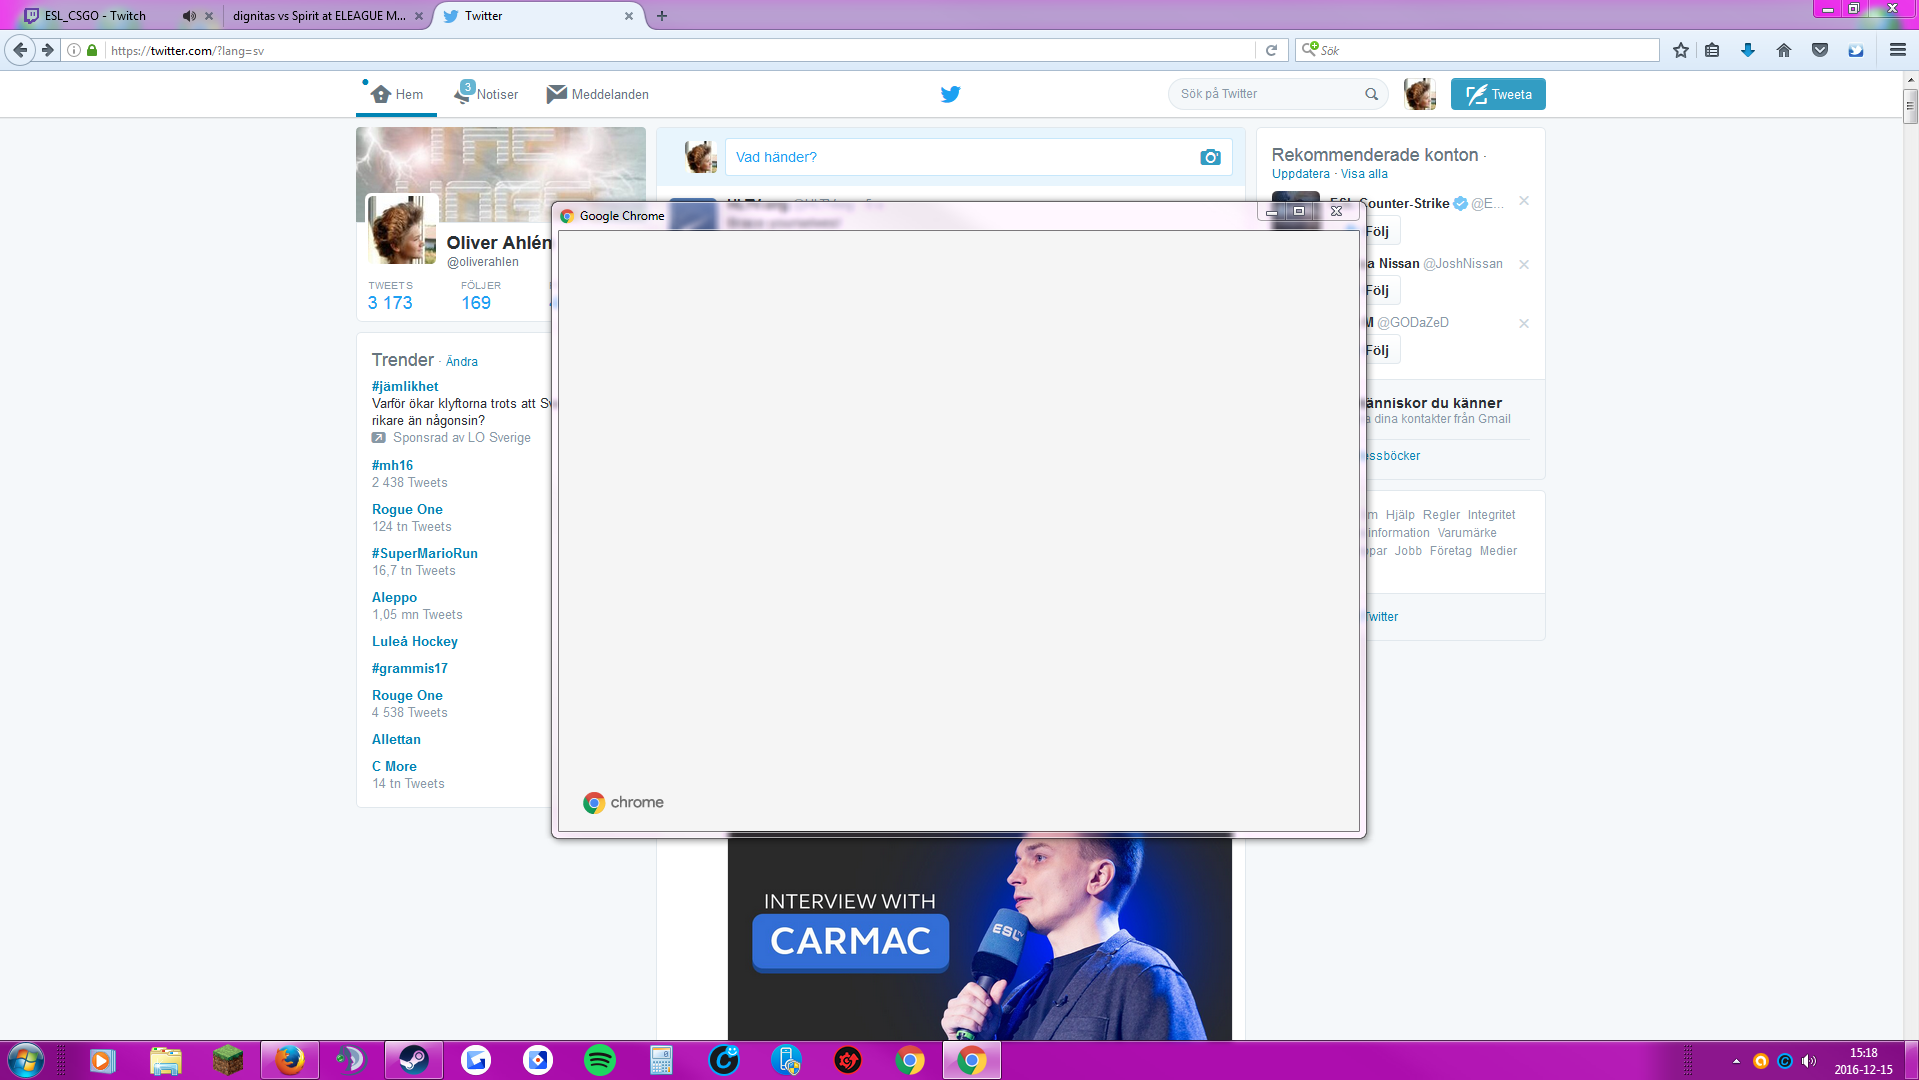Switch to ESL_CSGO - Twitch tab

click(95, 16)
